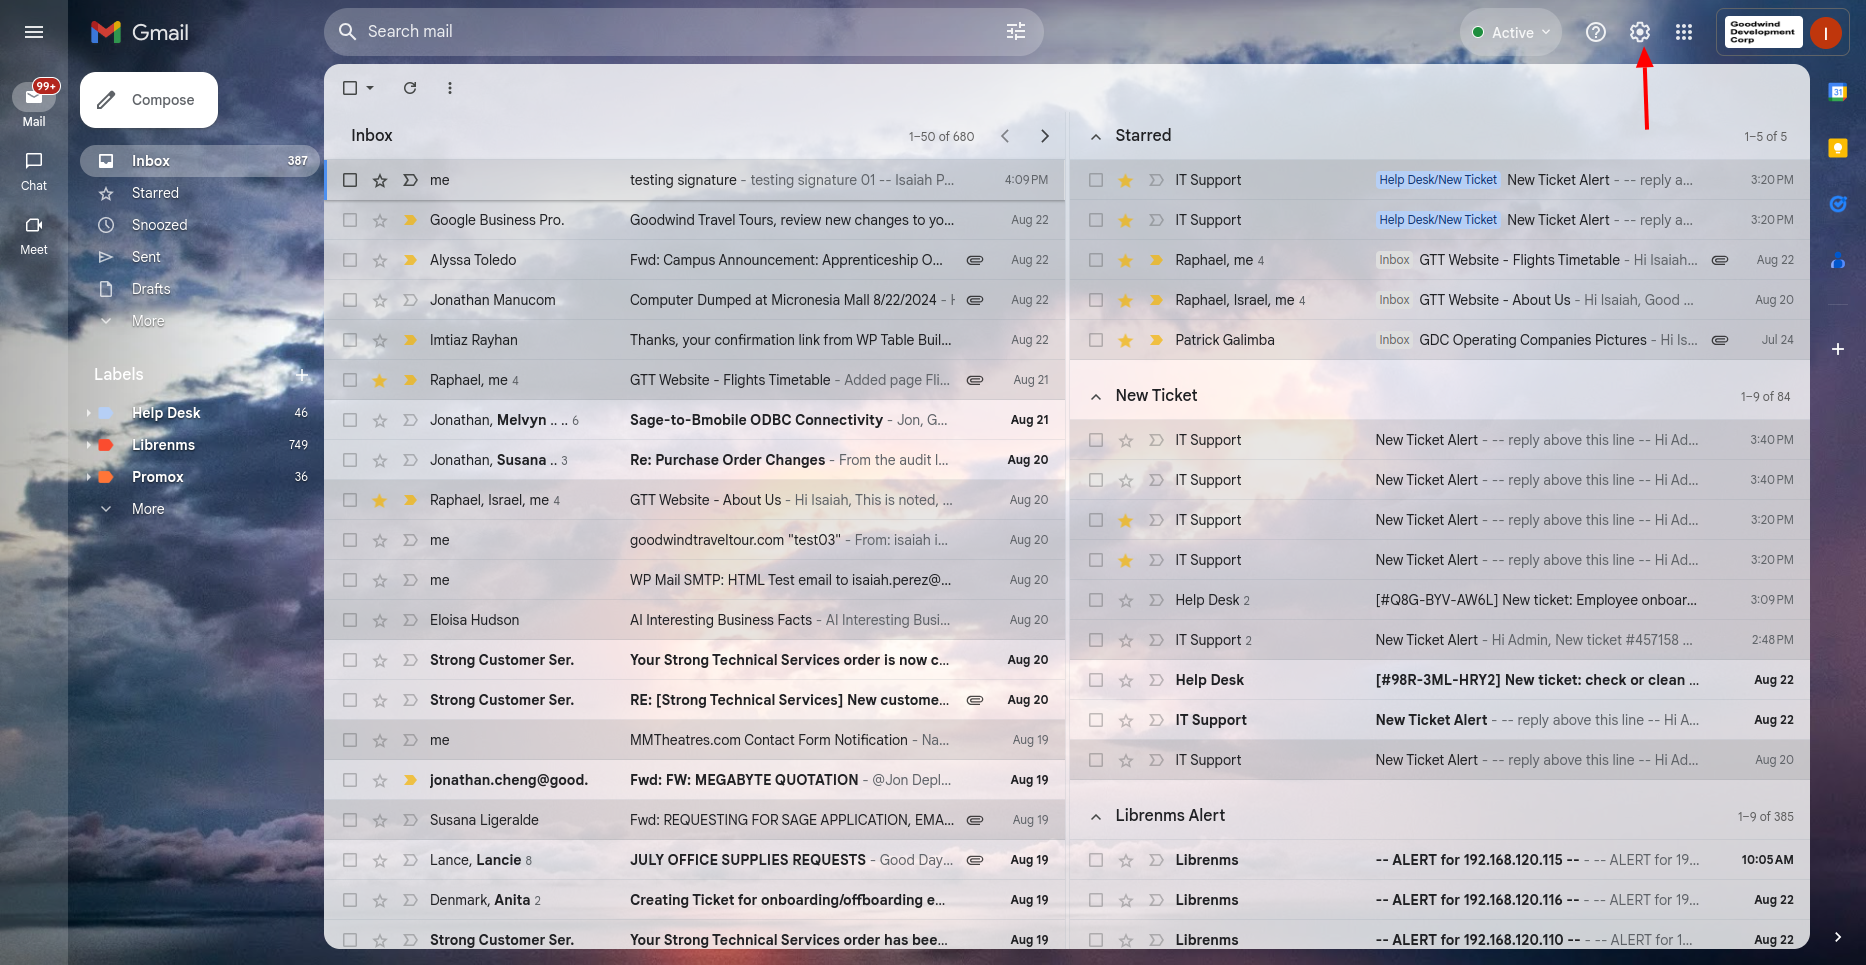Expand the Librenms label arrow

coord(88,445)
